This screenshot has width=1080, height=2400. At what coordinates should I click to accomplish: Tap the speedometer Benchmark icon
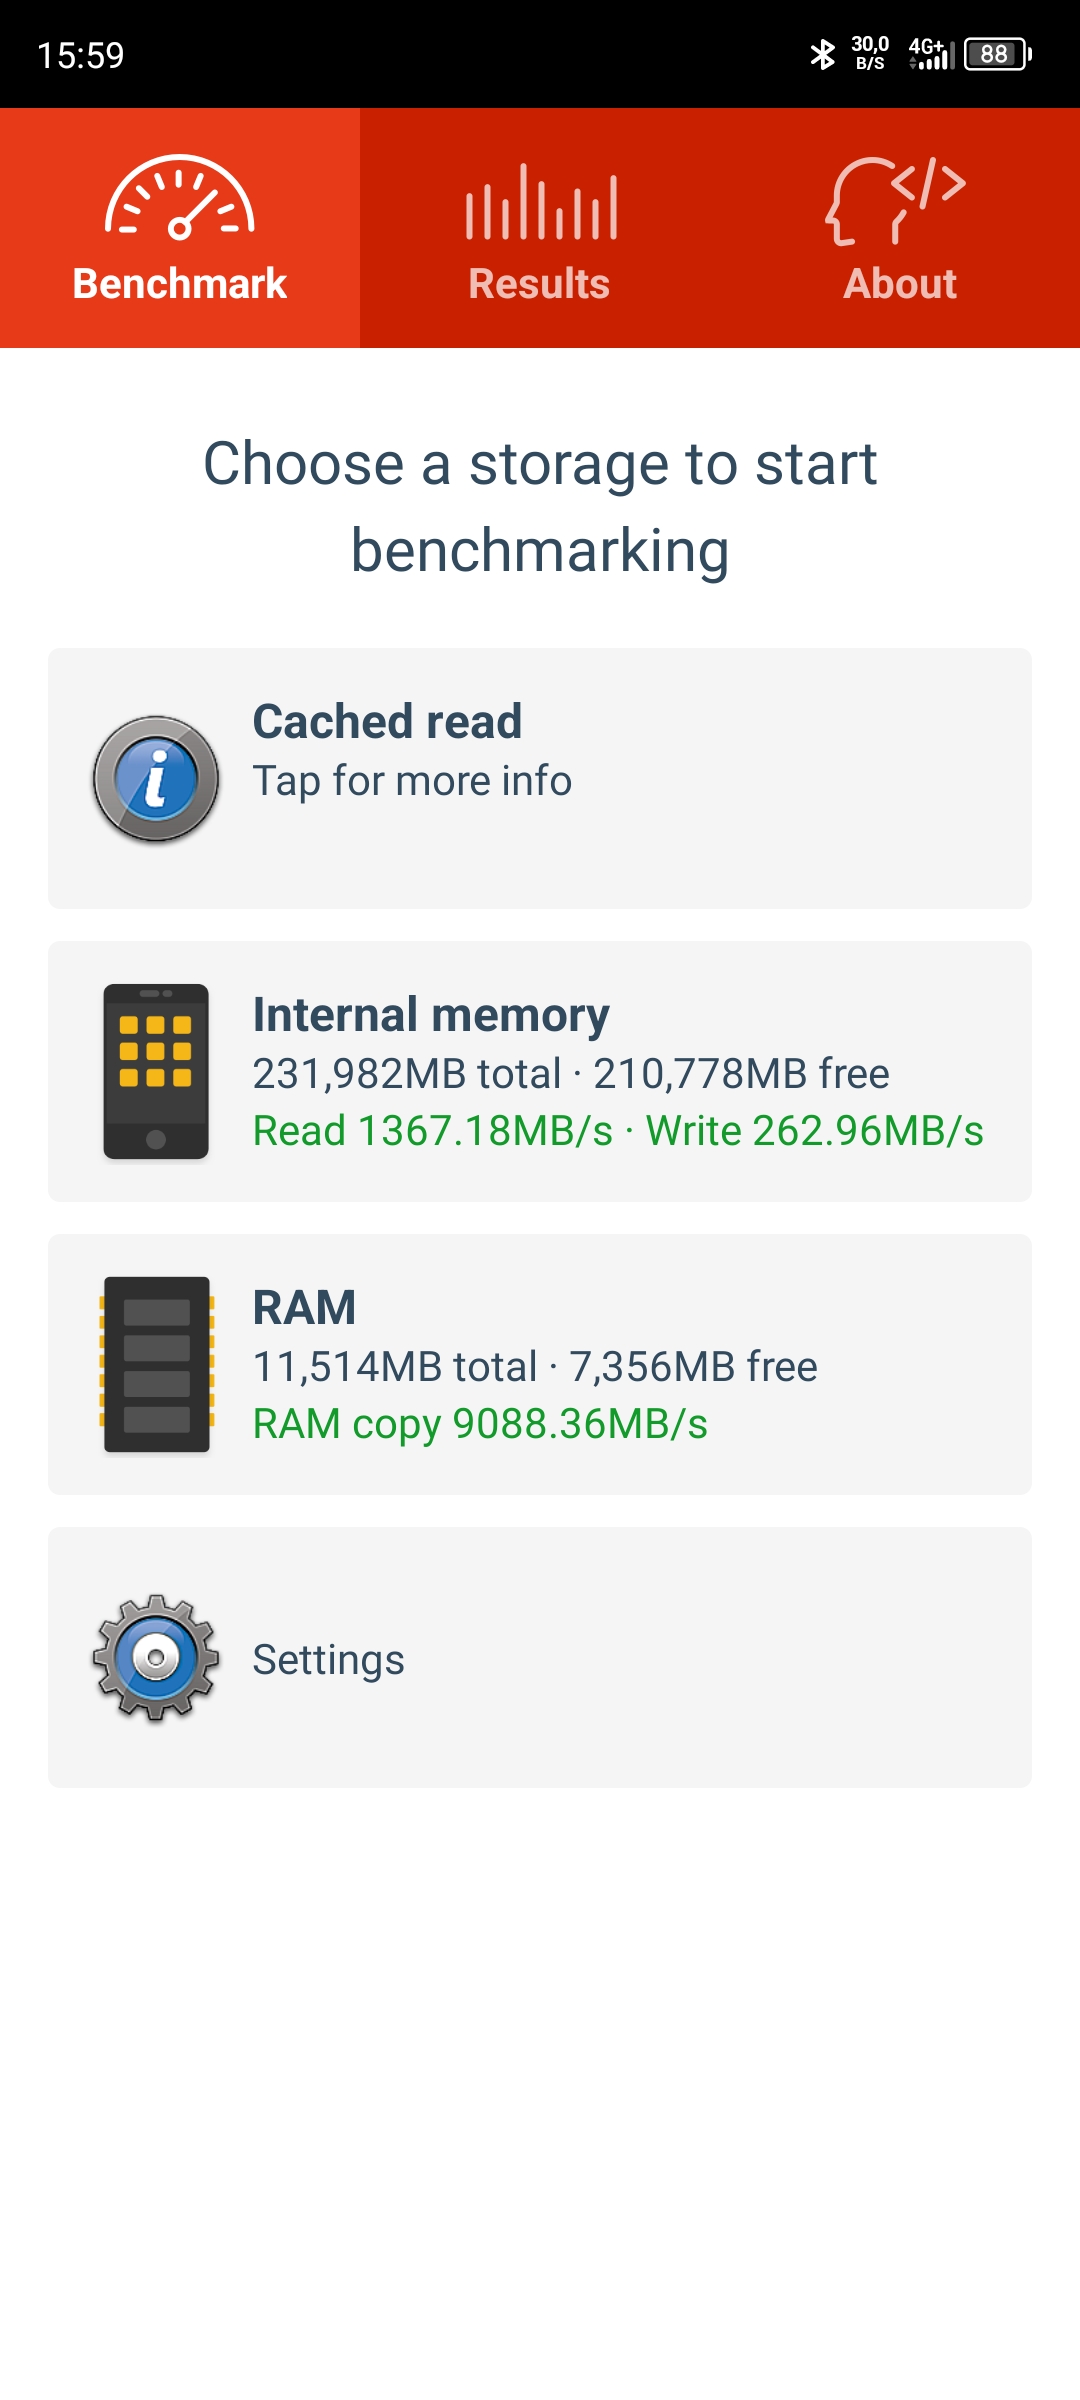[x=180, y=198]
